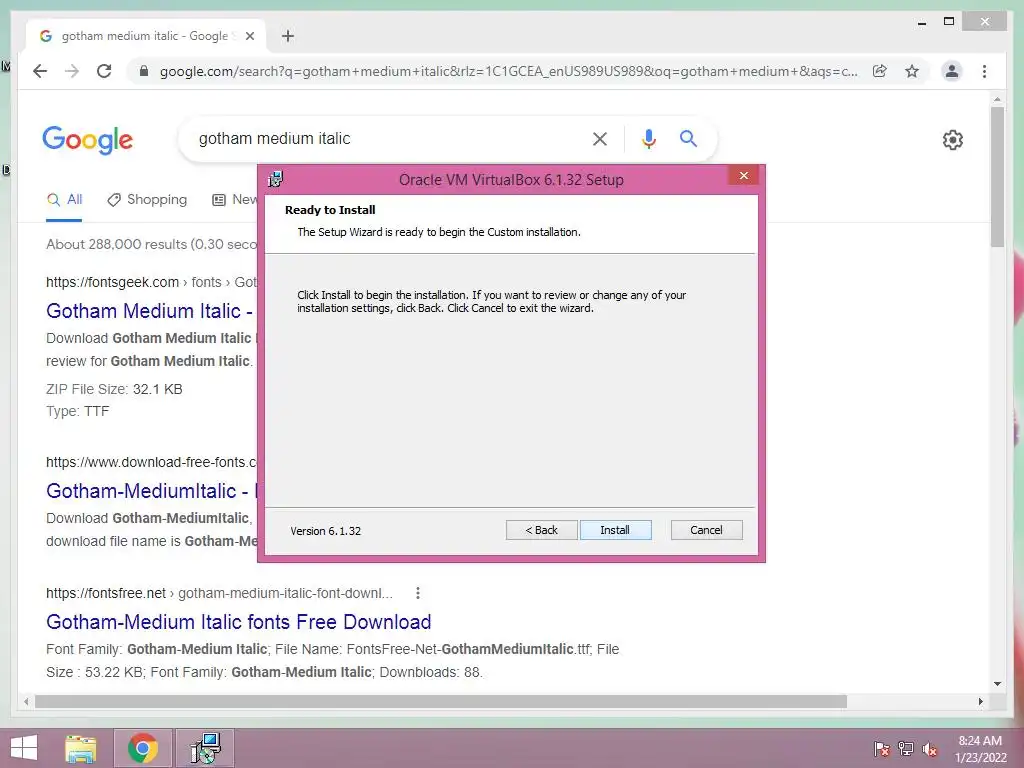Click the horizontal scrollbar thumb in Chrome
The width and height of the screenshot is (1024, 768).
tap(441, 701)
